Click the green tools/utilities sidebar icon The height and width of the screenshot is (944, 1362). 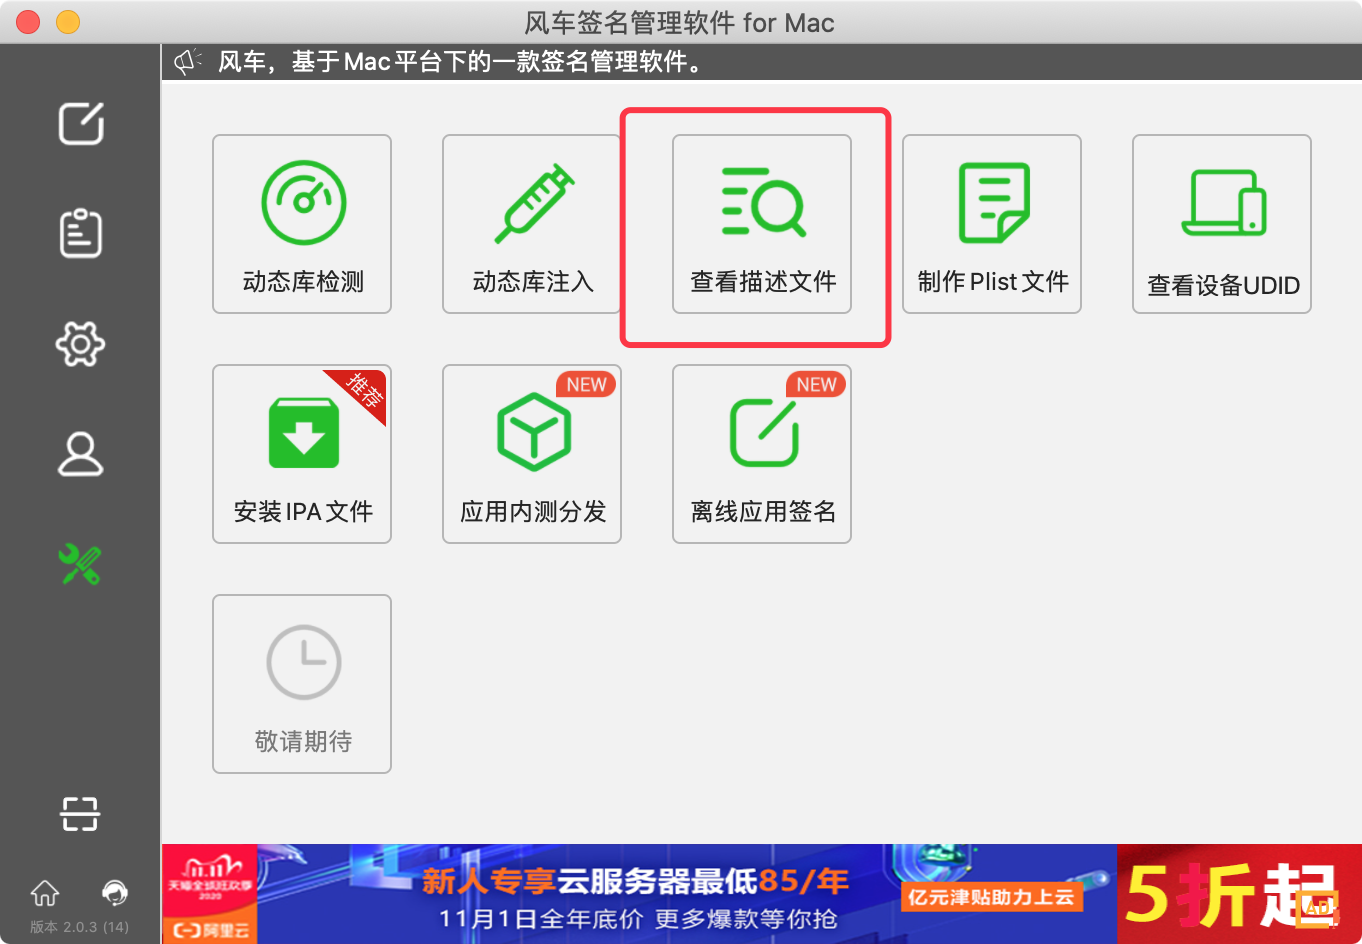(79, 564)
